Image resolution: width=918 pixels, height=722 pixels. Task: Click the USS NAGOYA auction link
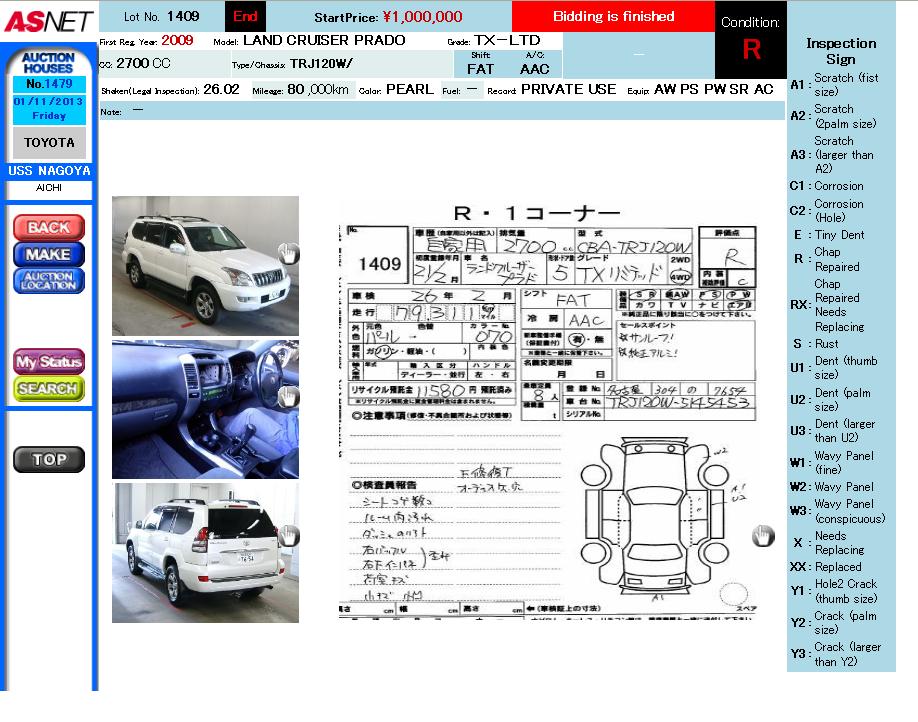49,171
